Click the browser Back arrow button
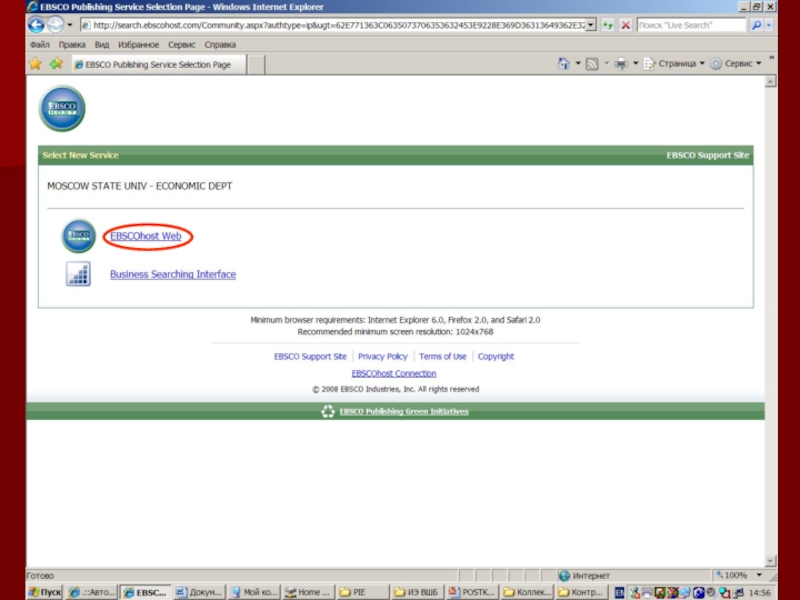 click(36, 24)
